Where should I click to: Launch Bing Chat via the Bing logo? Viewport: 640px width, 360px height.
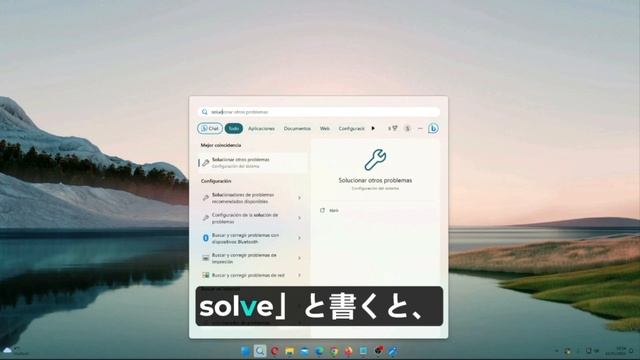coord(433,129)
